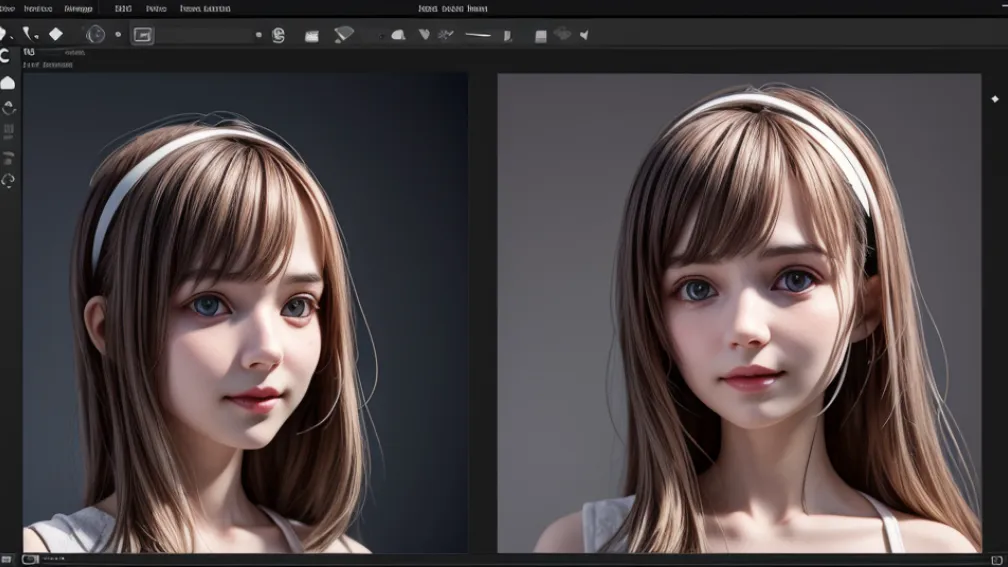Click the phone handset icon in toolbar
This screenshot has height=567, width=1008.
28,34
